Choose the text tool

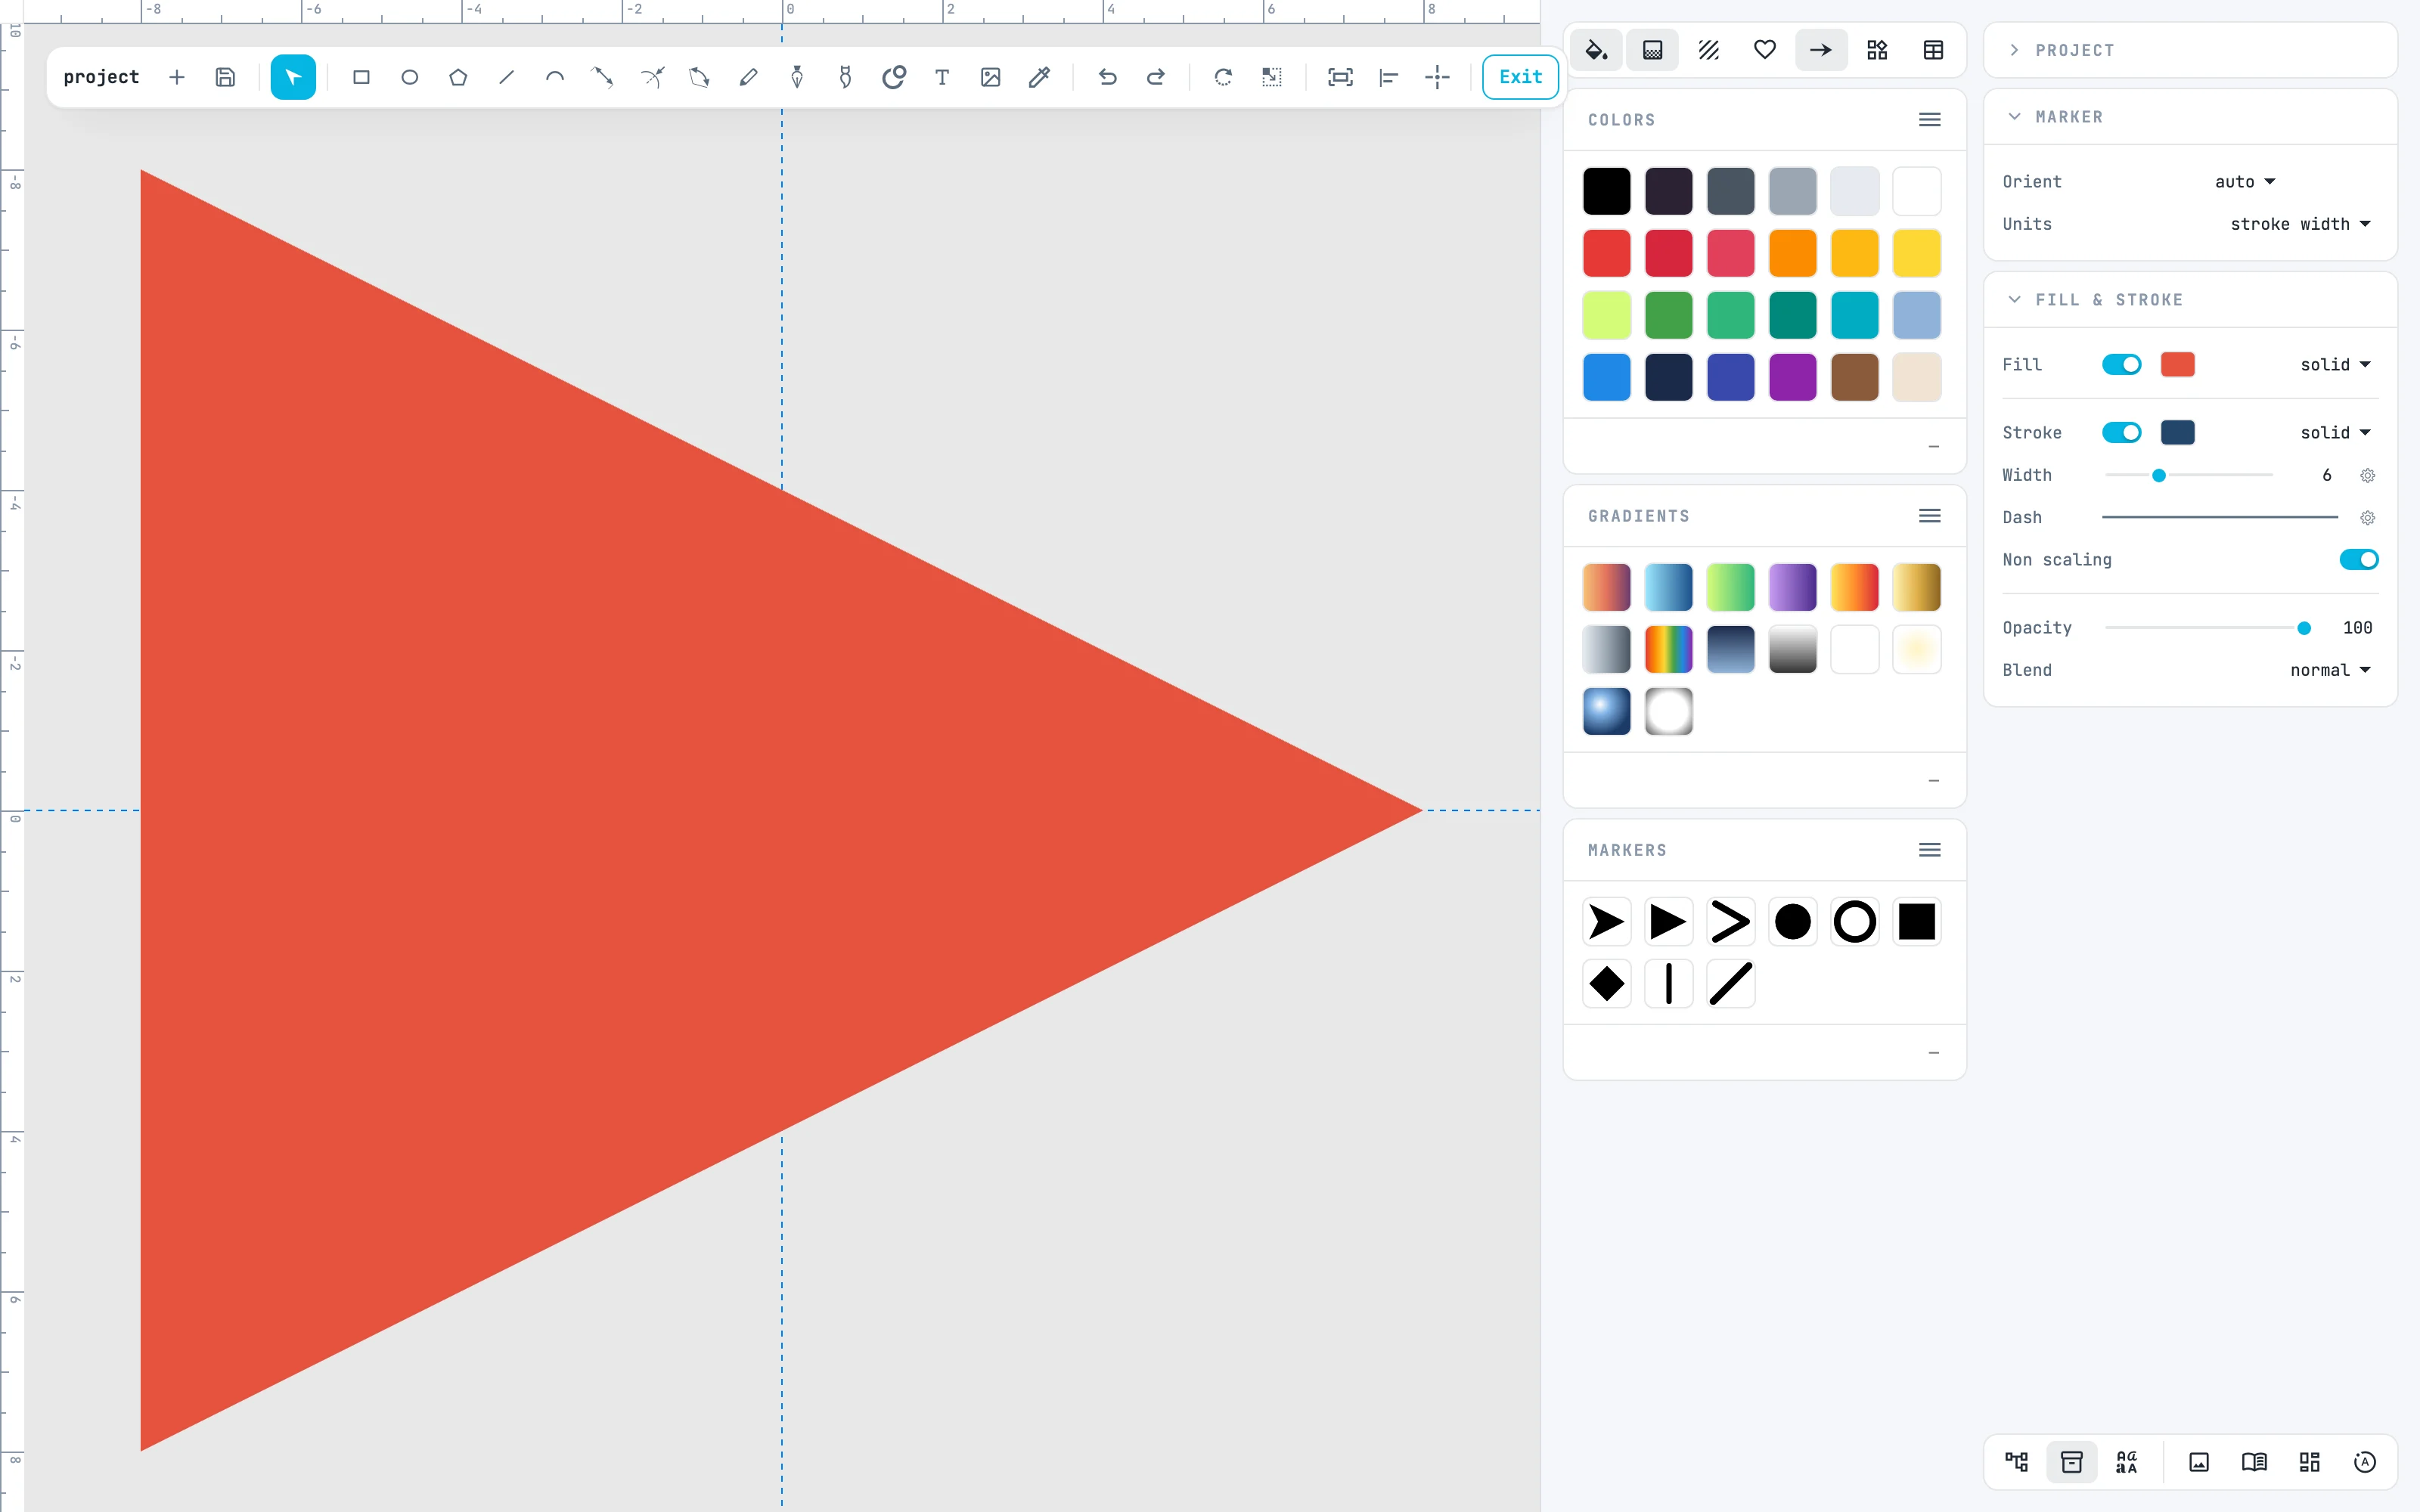(x=942, y=77)
